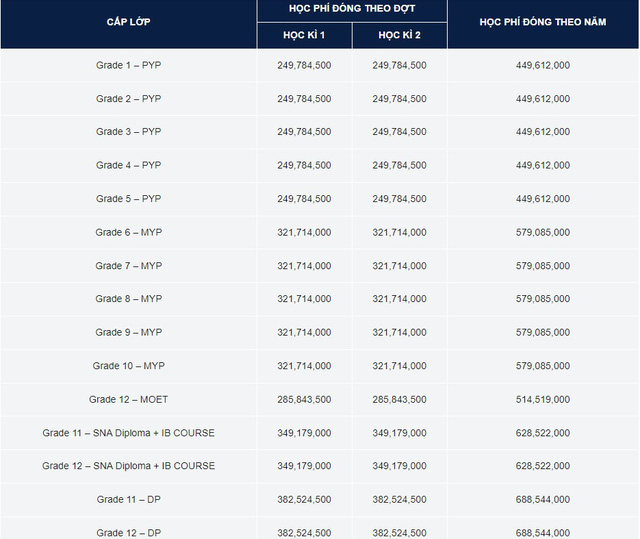The width and height of the screenshot is (640, 539).
Task: Click the HỌC PHÍ ĐÓNG THEO ĐỢT header
Action: pyautogui.click(x=351, y=9)
